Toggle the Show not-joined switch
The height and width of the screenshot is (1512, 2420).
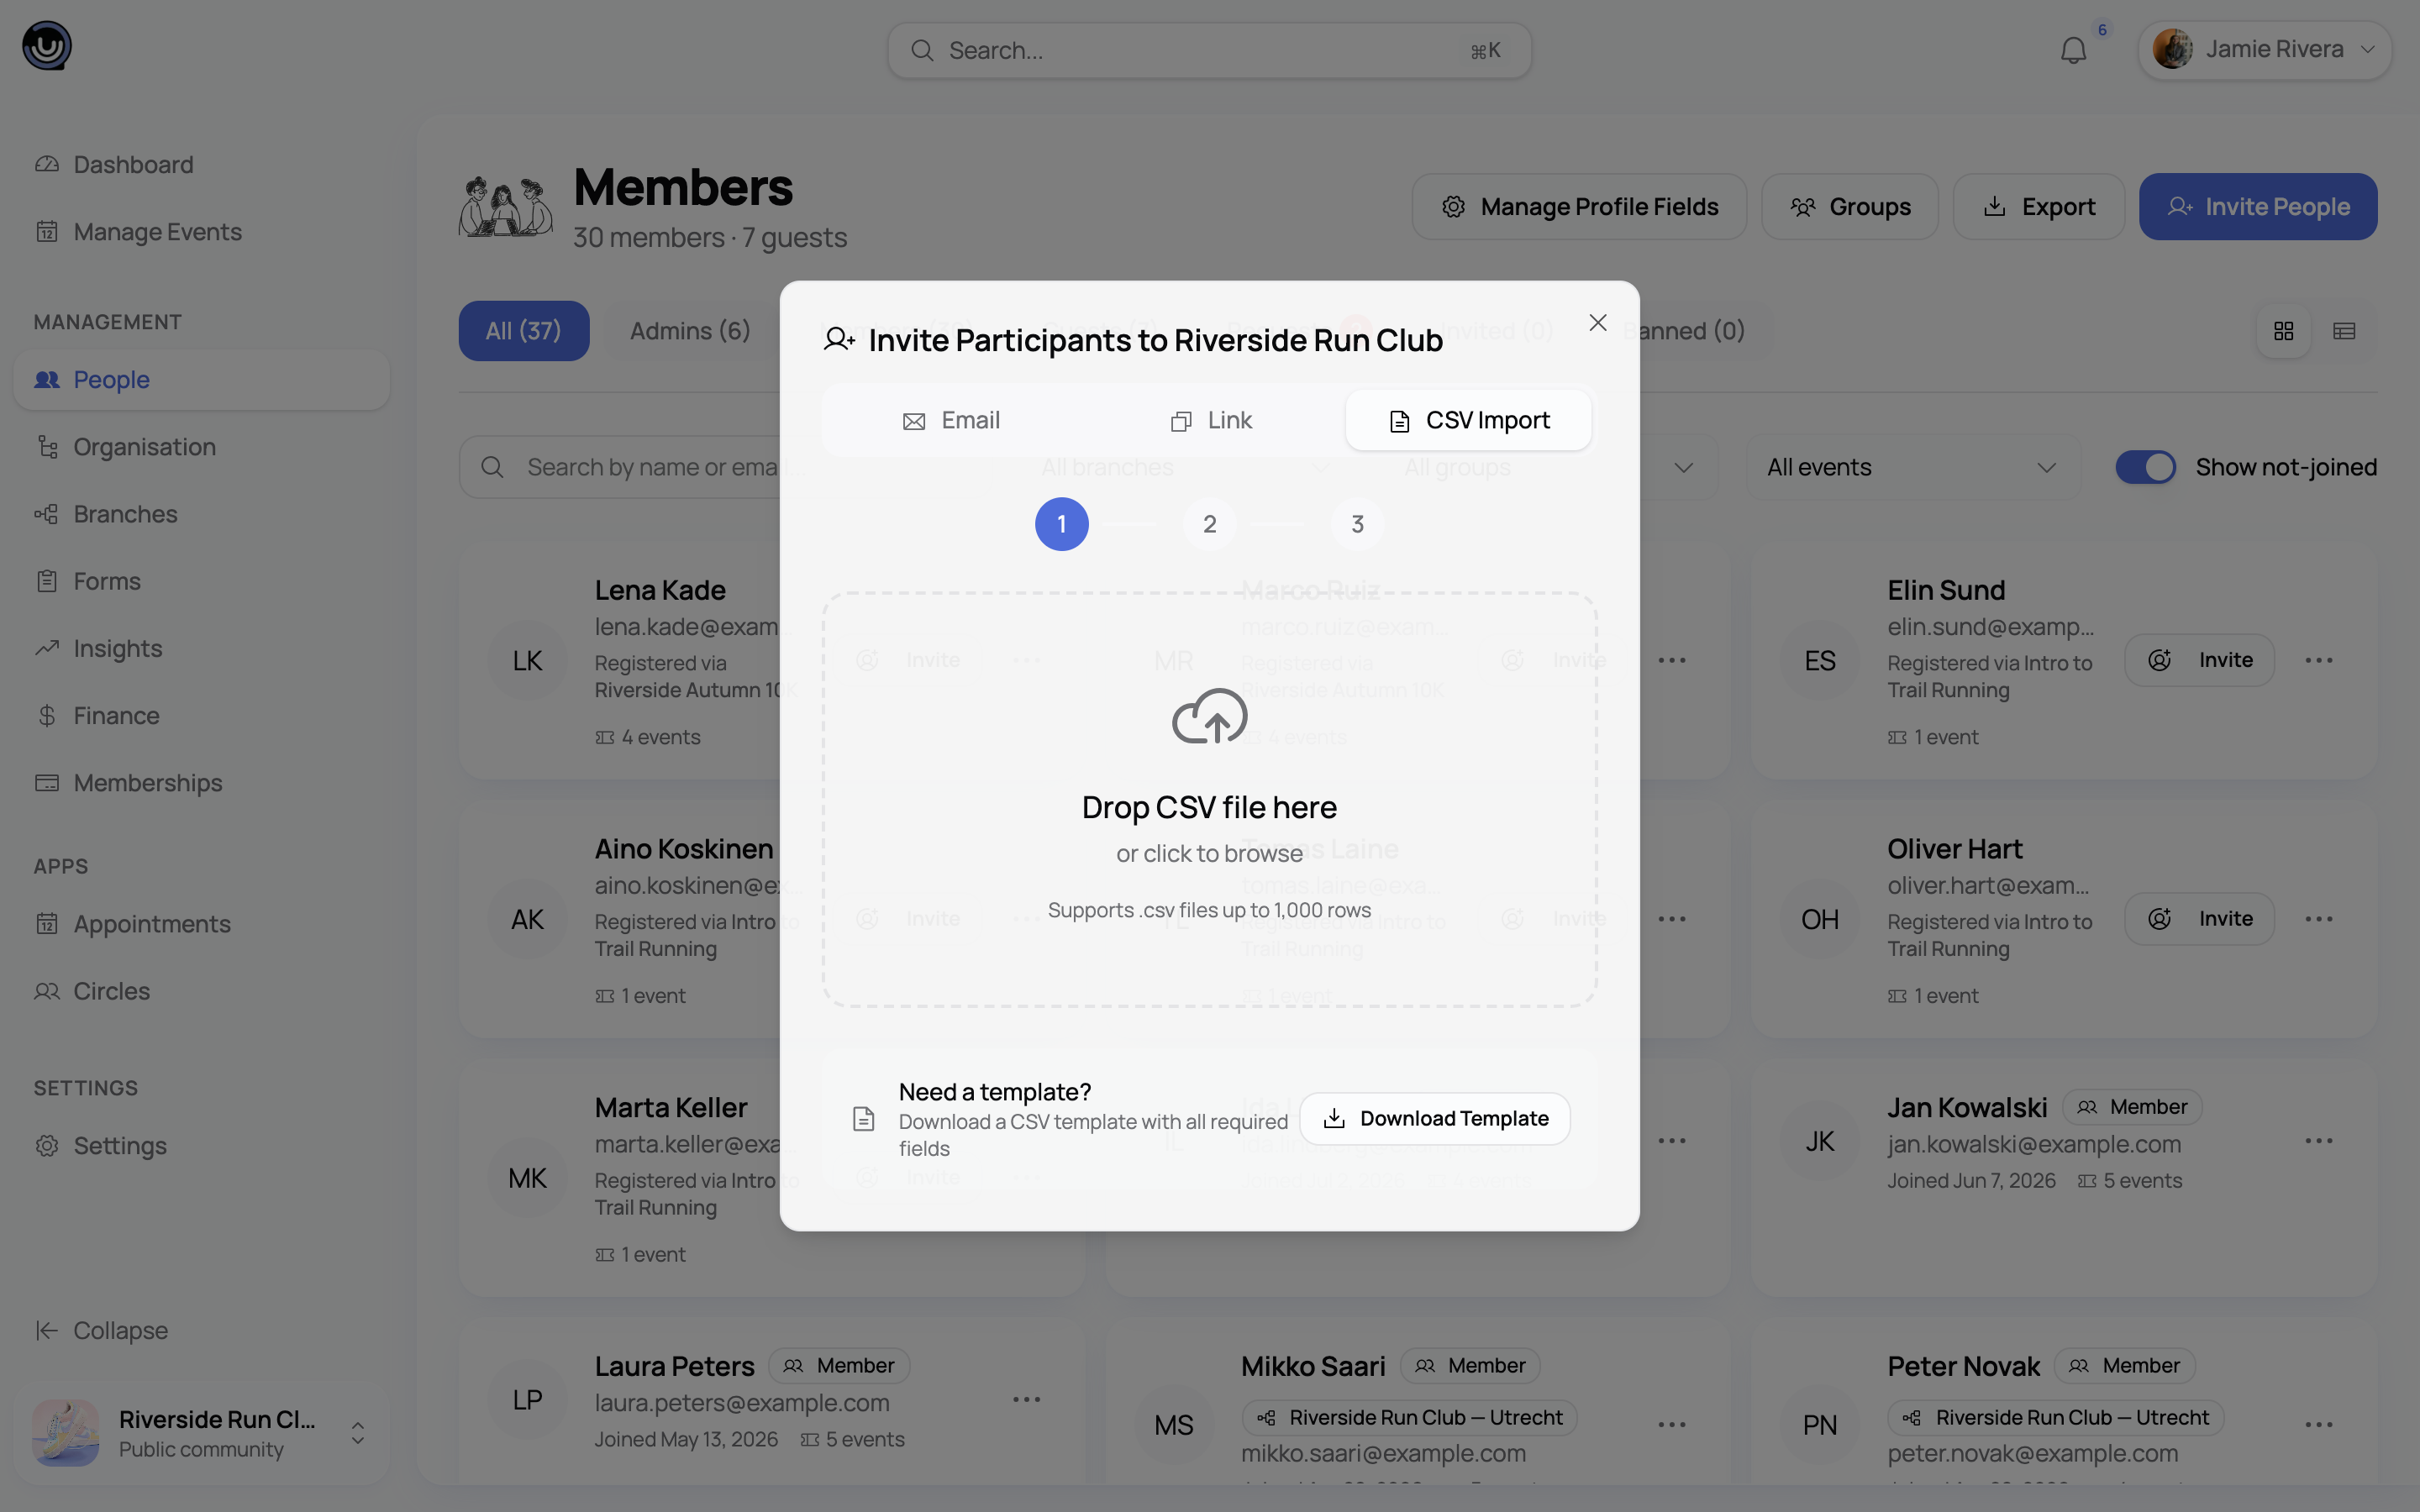click(2145, 467)
